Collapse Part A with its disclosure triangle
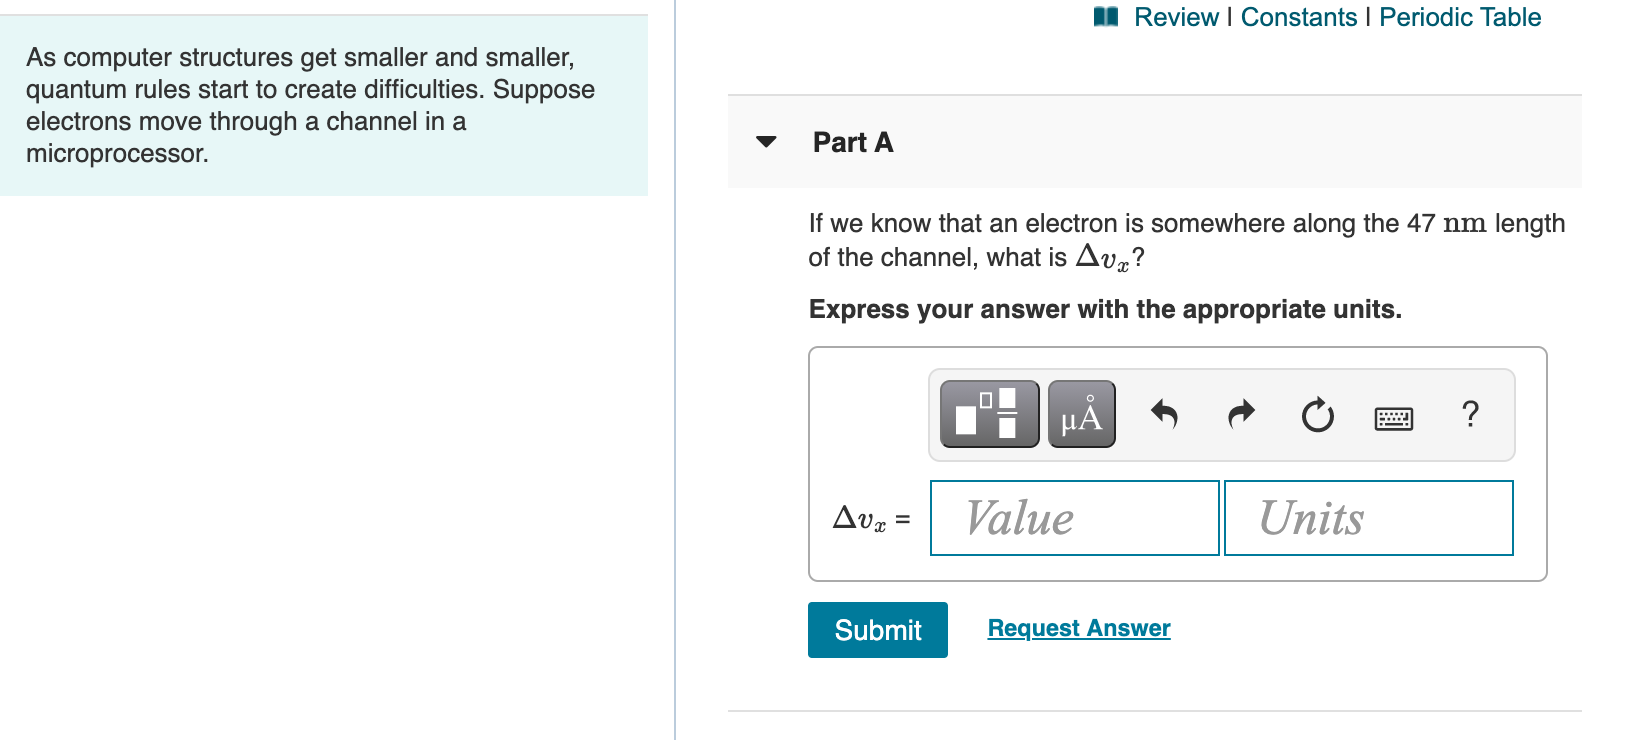Screen dimensions: 1644x740 [765, 142]
